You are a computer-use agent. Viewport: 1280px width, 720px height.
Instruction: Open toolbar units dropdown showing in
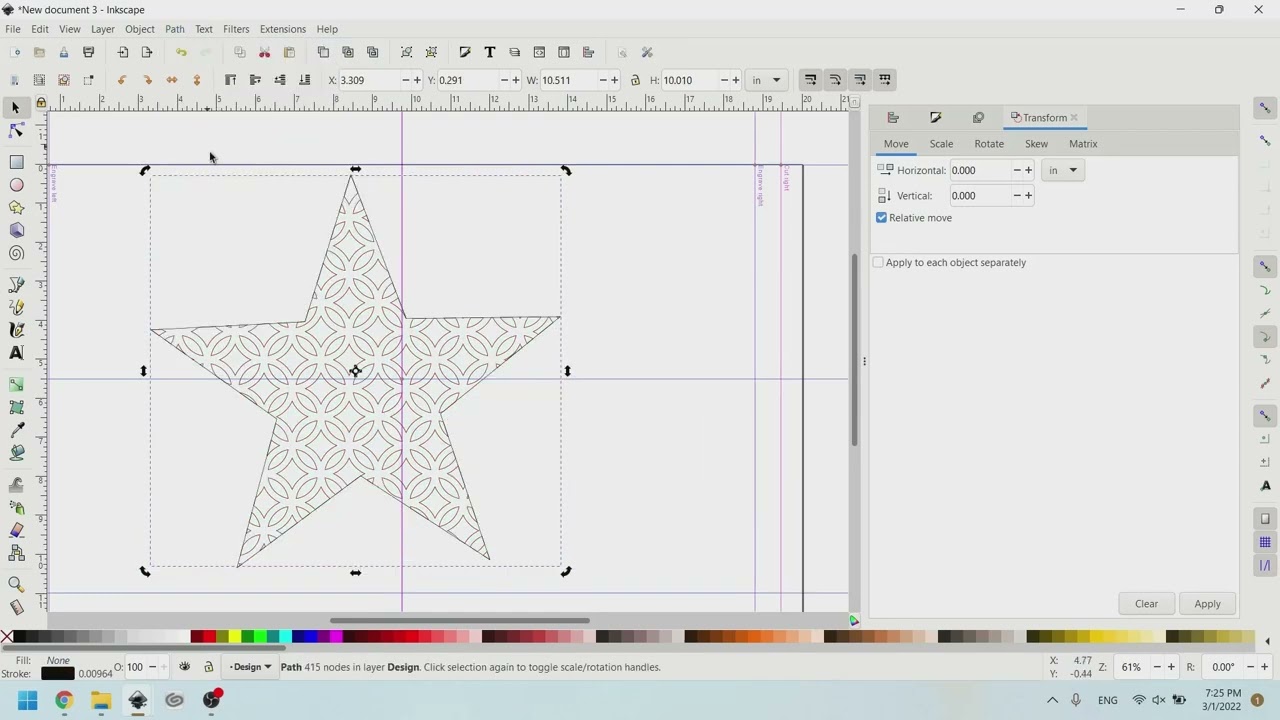pyautogui.click(x=767, y=80)
